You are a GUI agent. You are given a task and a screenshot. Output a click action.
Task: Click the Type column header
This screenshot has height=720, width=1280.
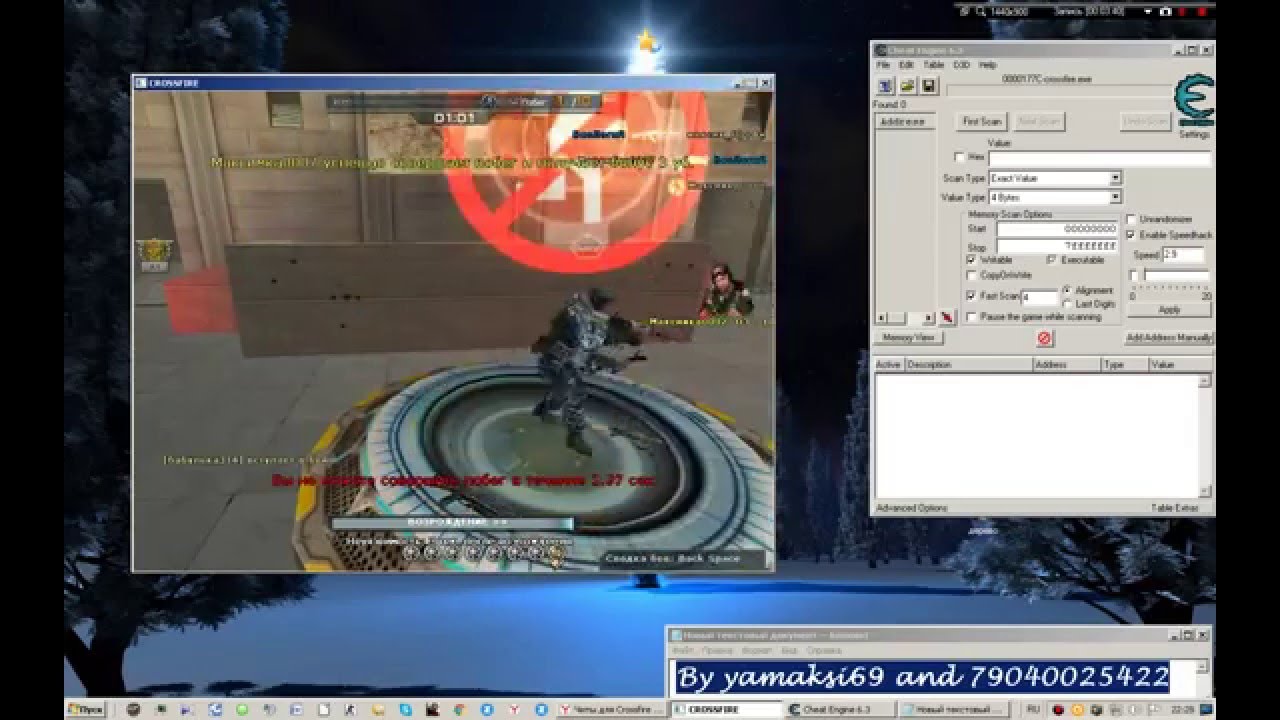coord(1124,365)
